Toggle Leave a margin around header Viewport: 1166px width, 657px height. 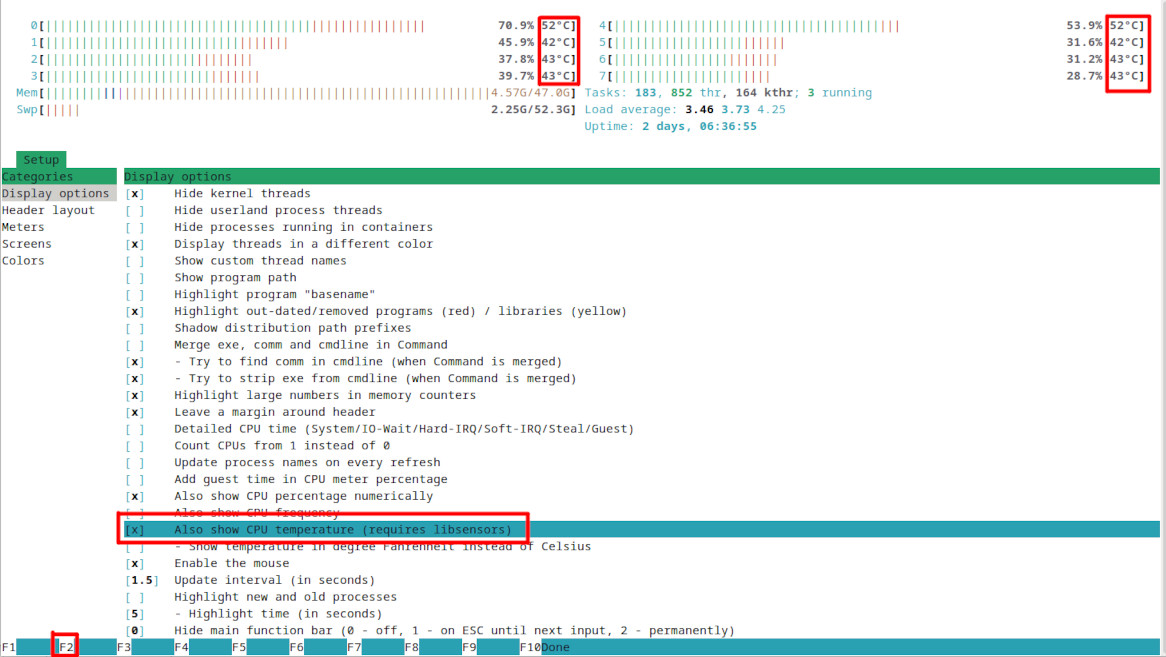(x=135, y=412)
